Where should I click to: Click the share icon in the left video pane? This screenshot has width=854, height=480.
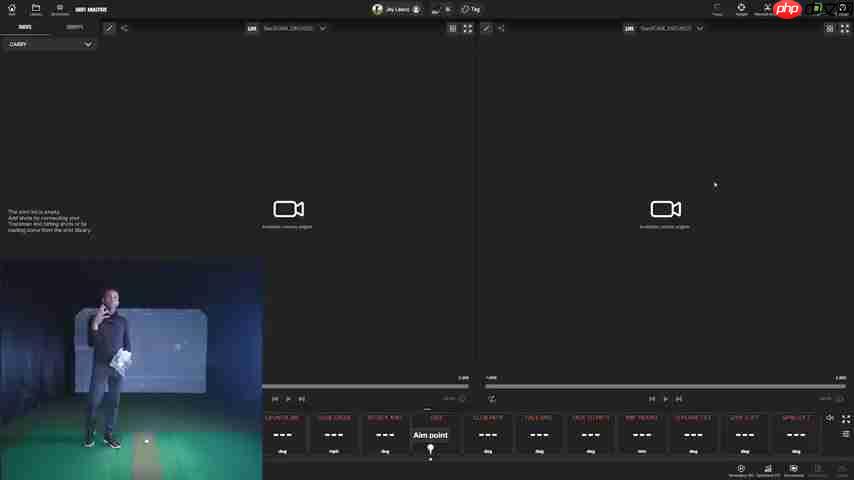click(124, 28)
